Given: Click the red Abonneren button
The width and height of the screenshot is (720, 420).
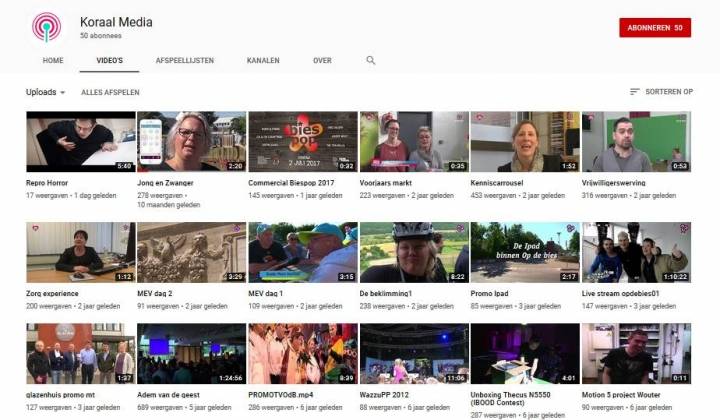Looking at the screenshot, I should coord(654,28).
